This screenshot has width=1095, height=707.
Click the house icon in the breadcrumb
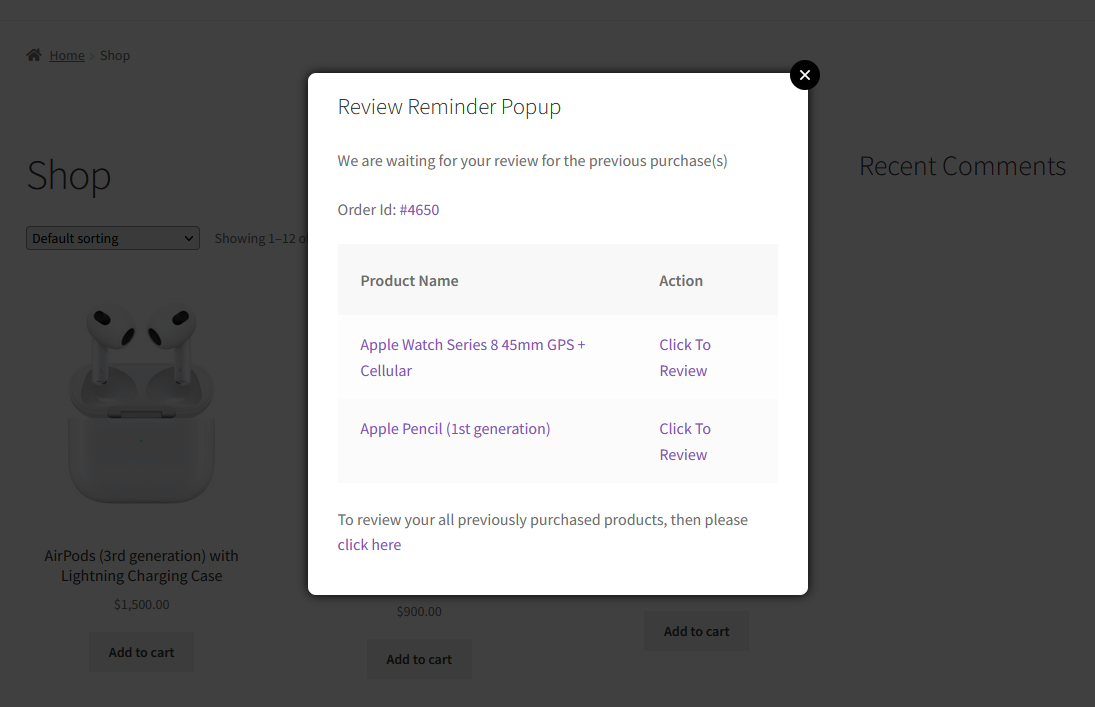33,55
